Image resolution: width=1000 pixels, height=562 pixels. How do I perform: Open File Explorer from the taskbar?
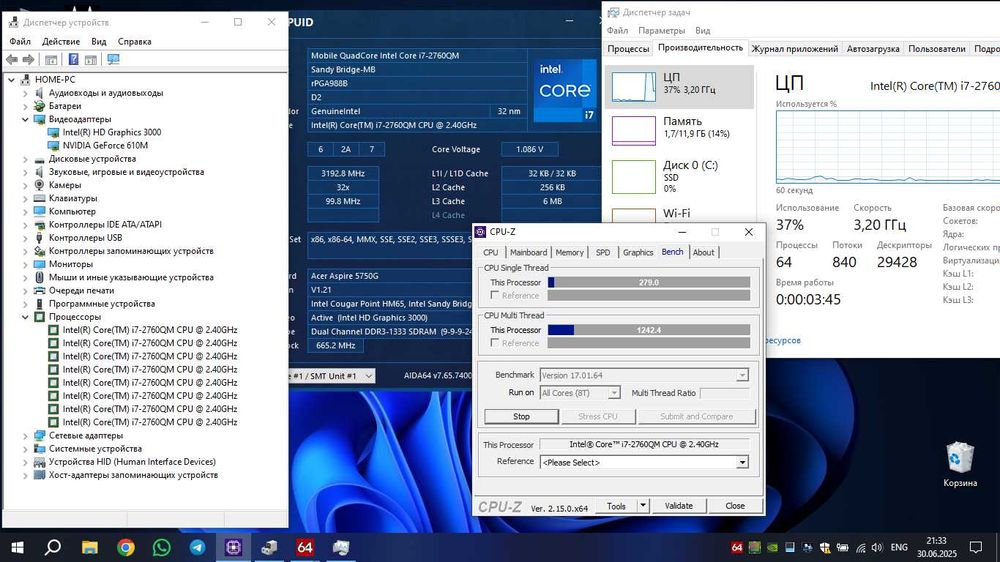pos(90,547)
